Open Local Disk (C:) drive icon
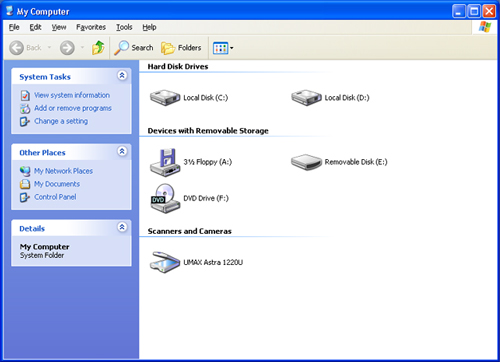Screen dimensions: 500x362 click(165, 98)
